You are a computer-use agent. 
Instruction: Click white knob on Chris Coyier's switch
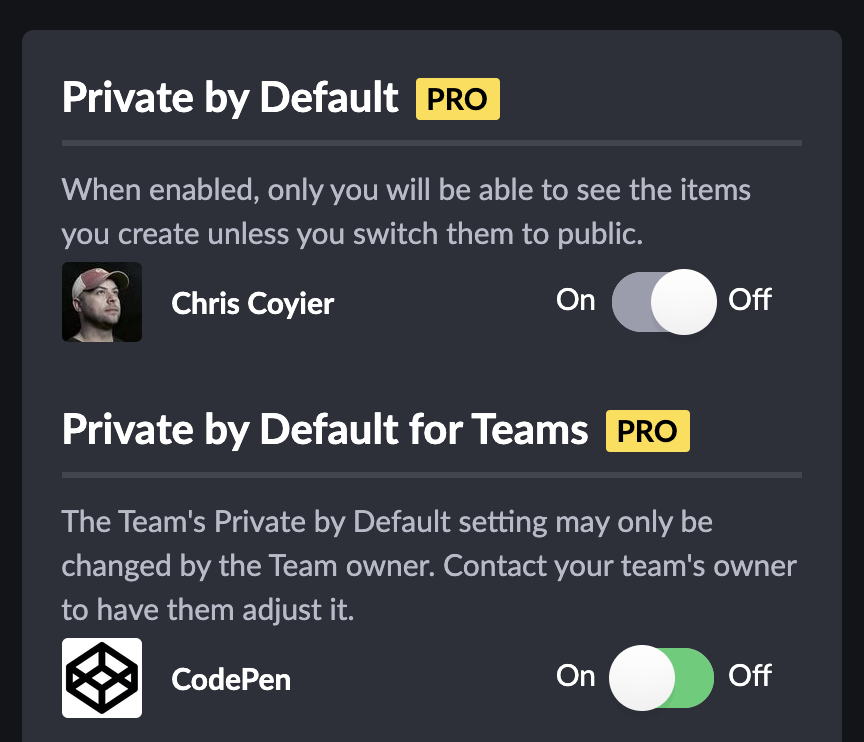[683, 302]
